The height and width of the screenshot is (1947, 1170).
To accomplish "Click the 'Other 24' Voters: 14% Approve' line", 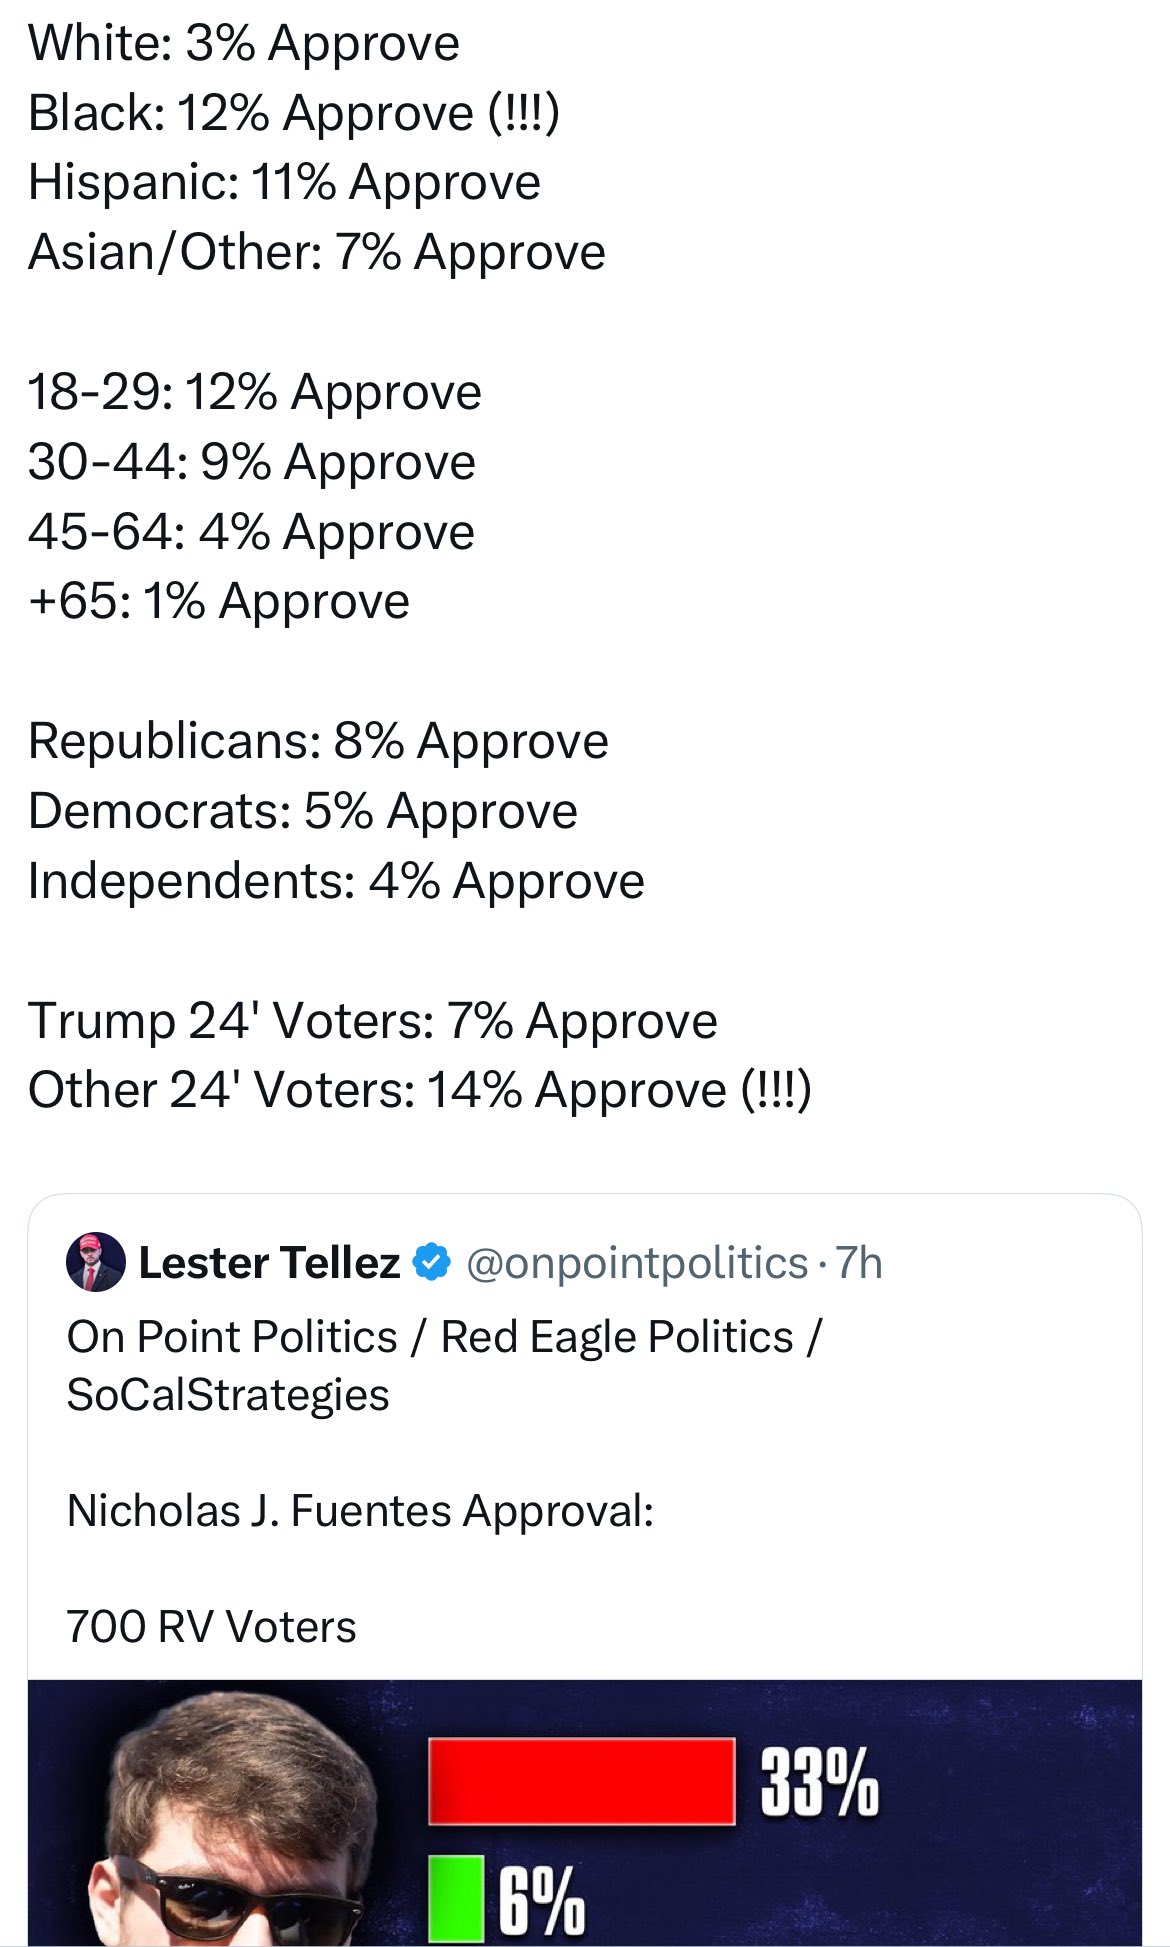I will click(419, 1090).
